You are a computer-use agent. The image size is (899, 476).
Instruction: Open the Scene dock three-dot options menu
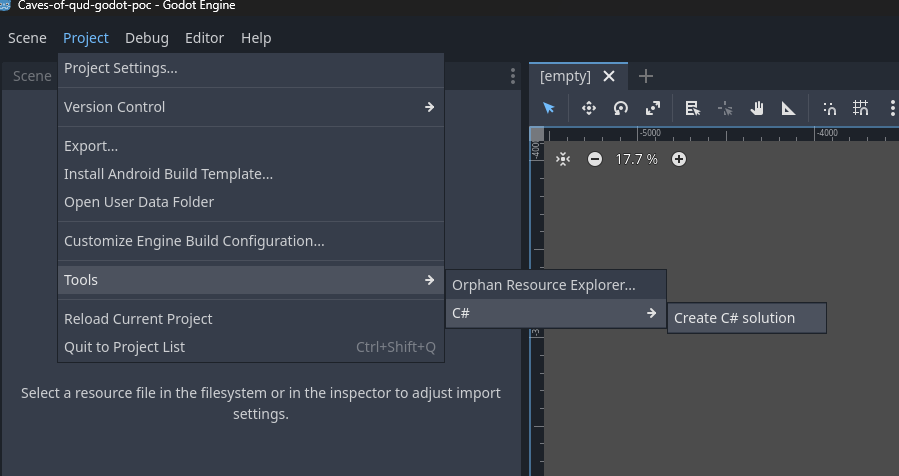(513, 76)
